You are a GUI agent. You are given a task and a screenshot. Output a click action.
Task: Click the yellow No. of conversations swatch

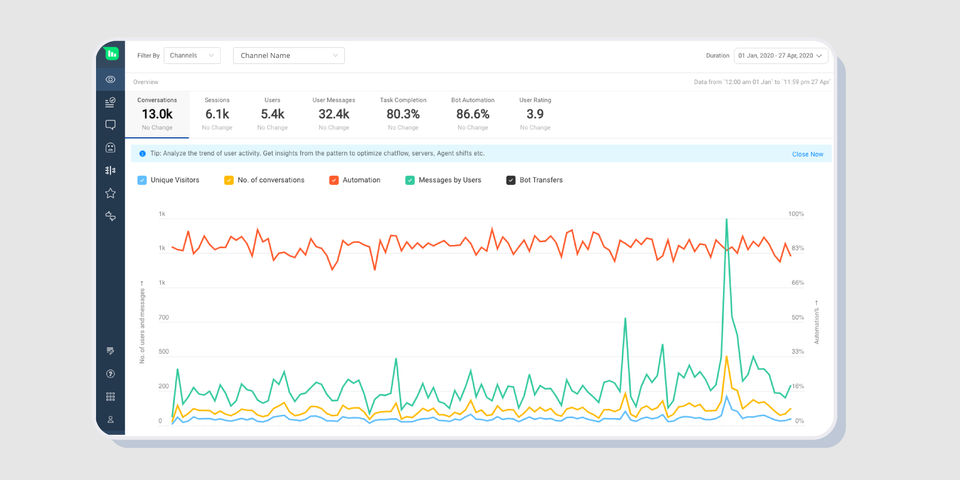pyautogui.click(x=229, y=180)
